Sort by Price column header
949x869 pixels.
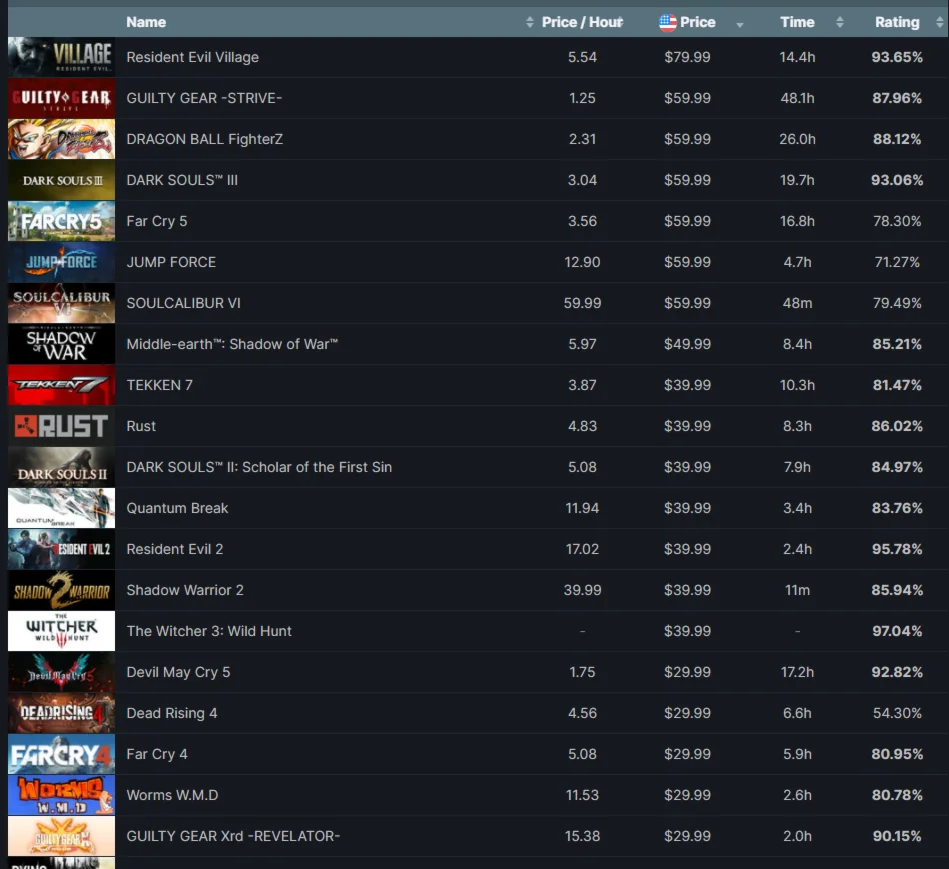coord(697,22)
